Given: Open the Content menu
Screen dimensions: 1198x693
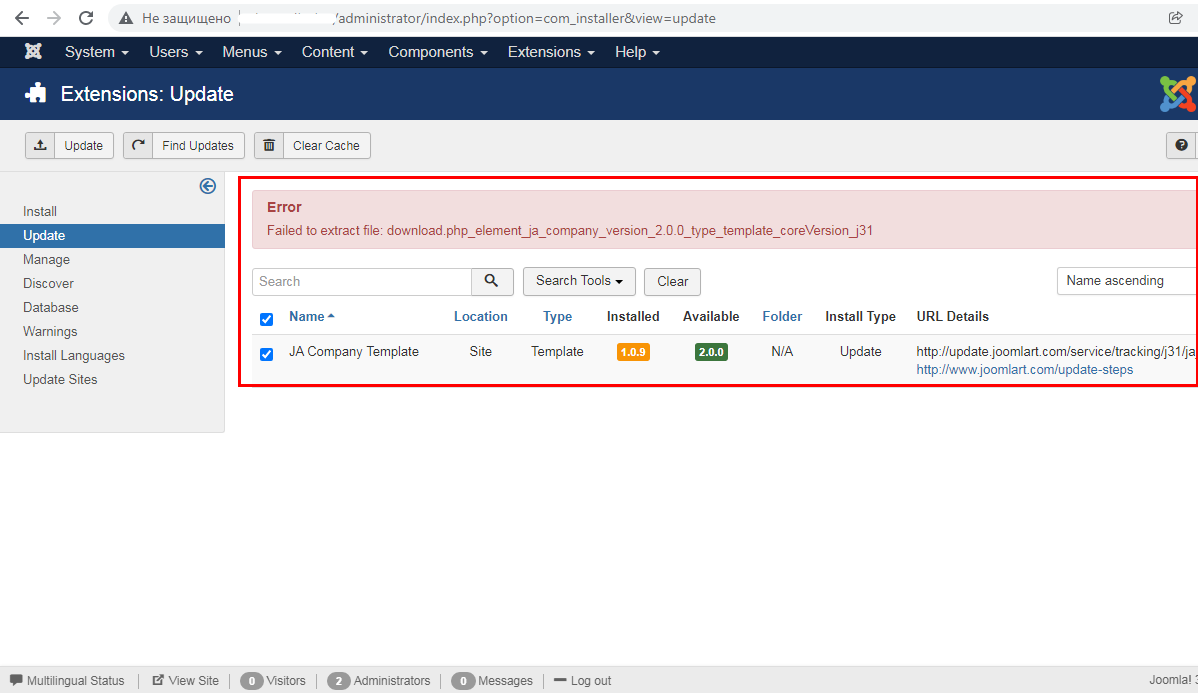Looking at the screenshot, I should (335, 52).
